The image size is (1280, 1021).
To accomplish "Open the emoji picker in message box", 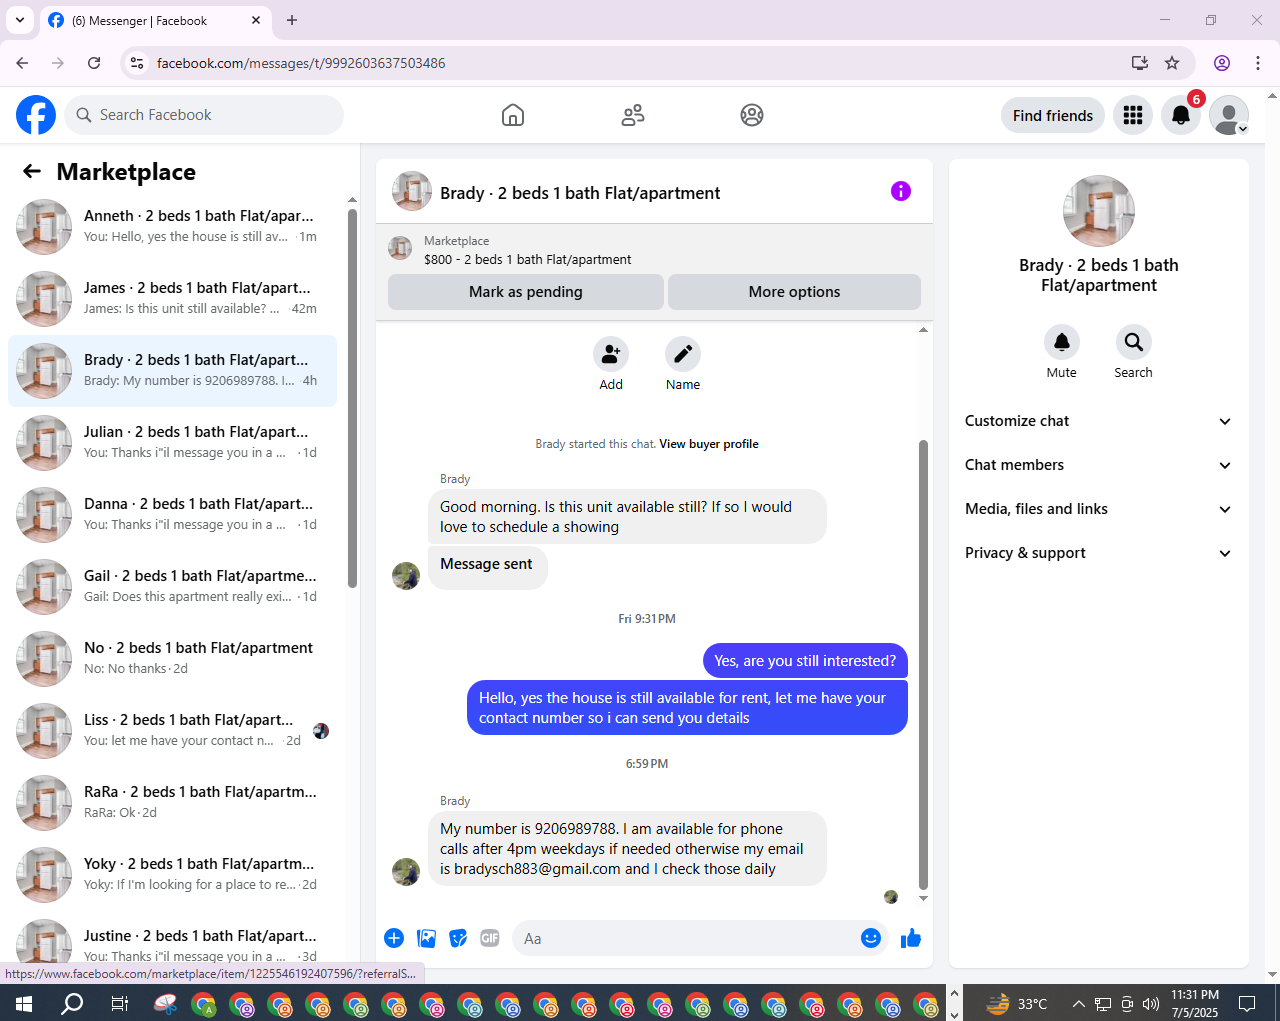I will [x=871, y=938].
